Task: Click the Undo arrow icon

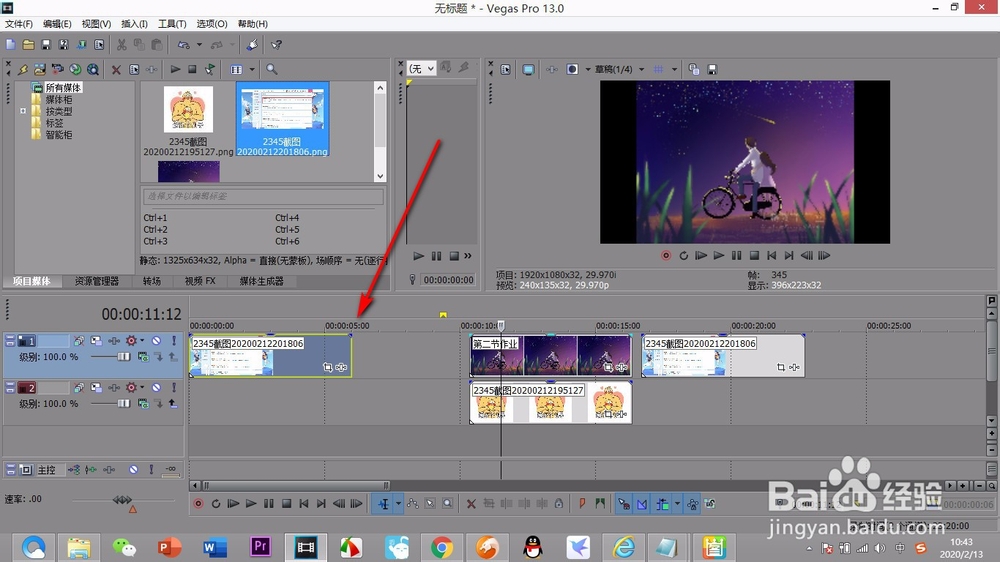Action: 184,45
